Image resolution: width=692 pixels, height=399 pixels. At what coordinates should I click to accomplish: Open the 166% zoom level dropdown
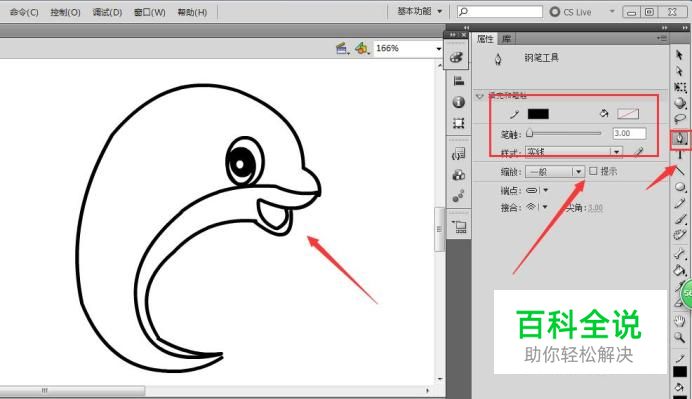408,48
